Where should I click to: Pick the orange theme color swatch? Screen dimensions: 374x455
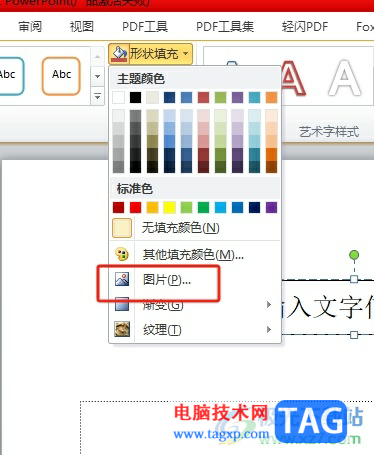271,97
